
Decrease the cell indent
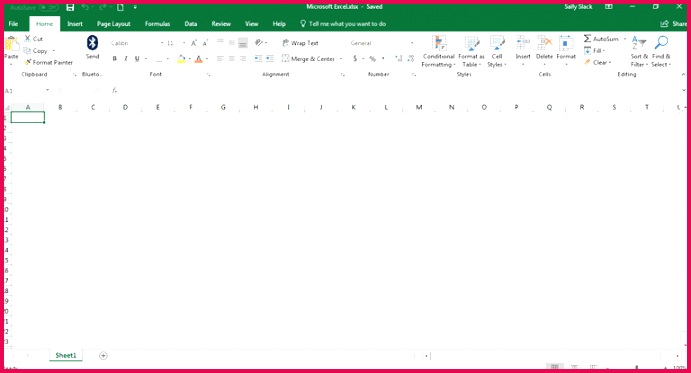[258, 59]
